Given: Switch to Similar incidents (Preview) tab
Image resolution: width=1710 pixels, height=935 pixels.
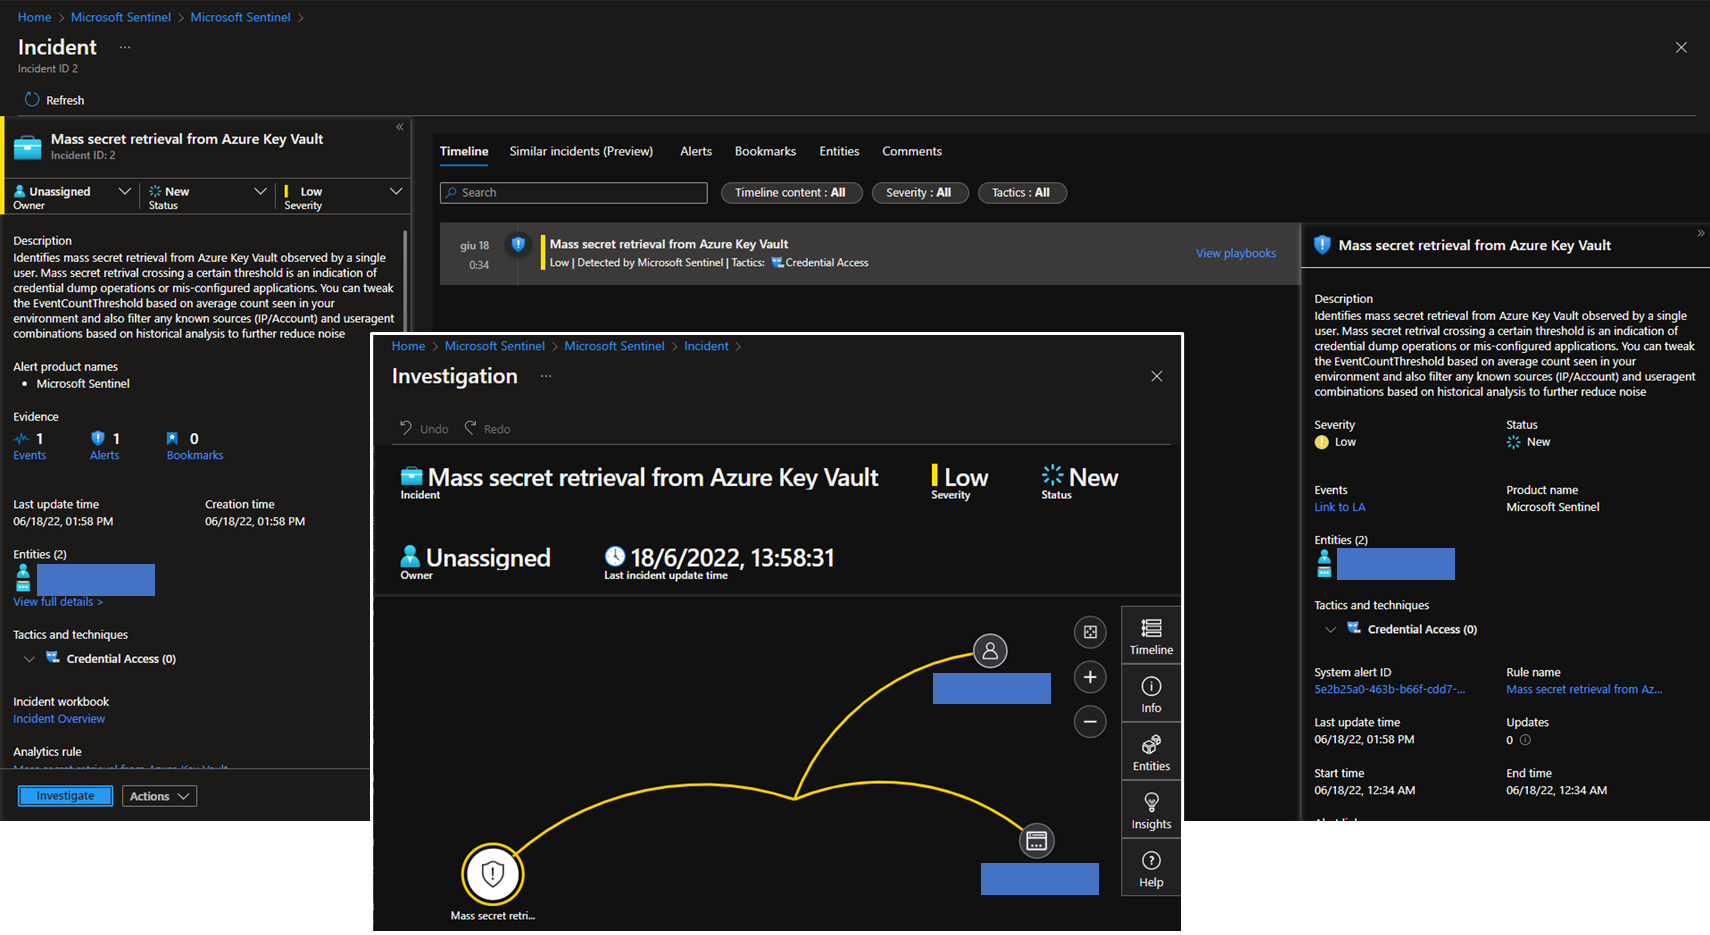Looking at the screenshot, I should pos(581,151).
